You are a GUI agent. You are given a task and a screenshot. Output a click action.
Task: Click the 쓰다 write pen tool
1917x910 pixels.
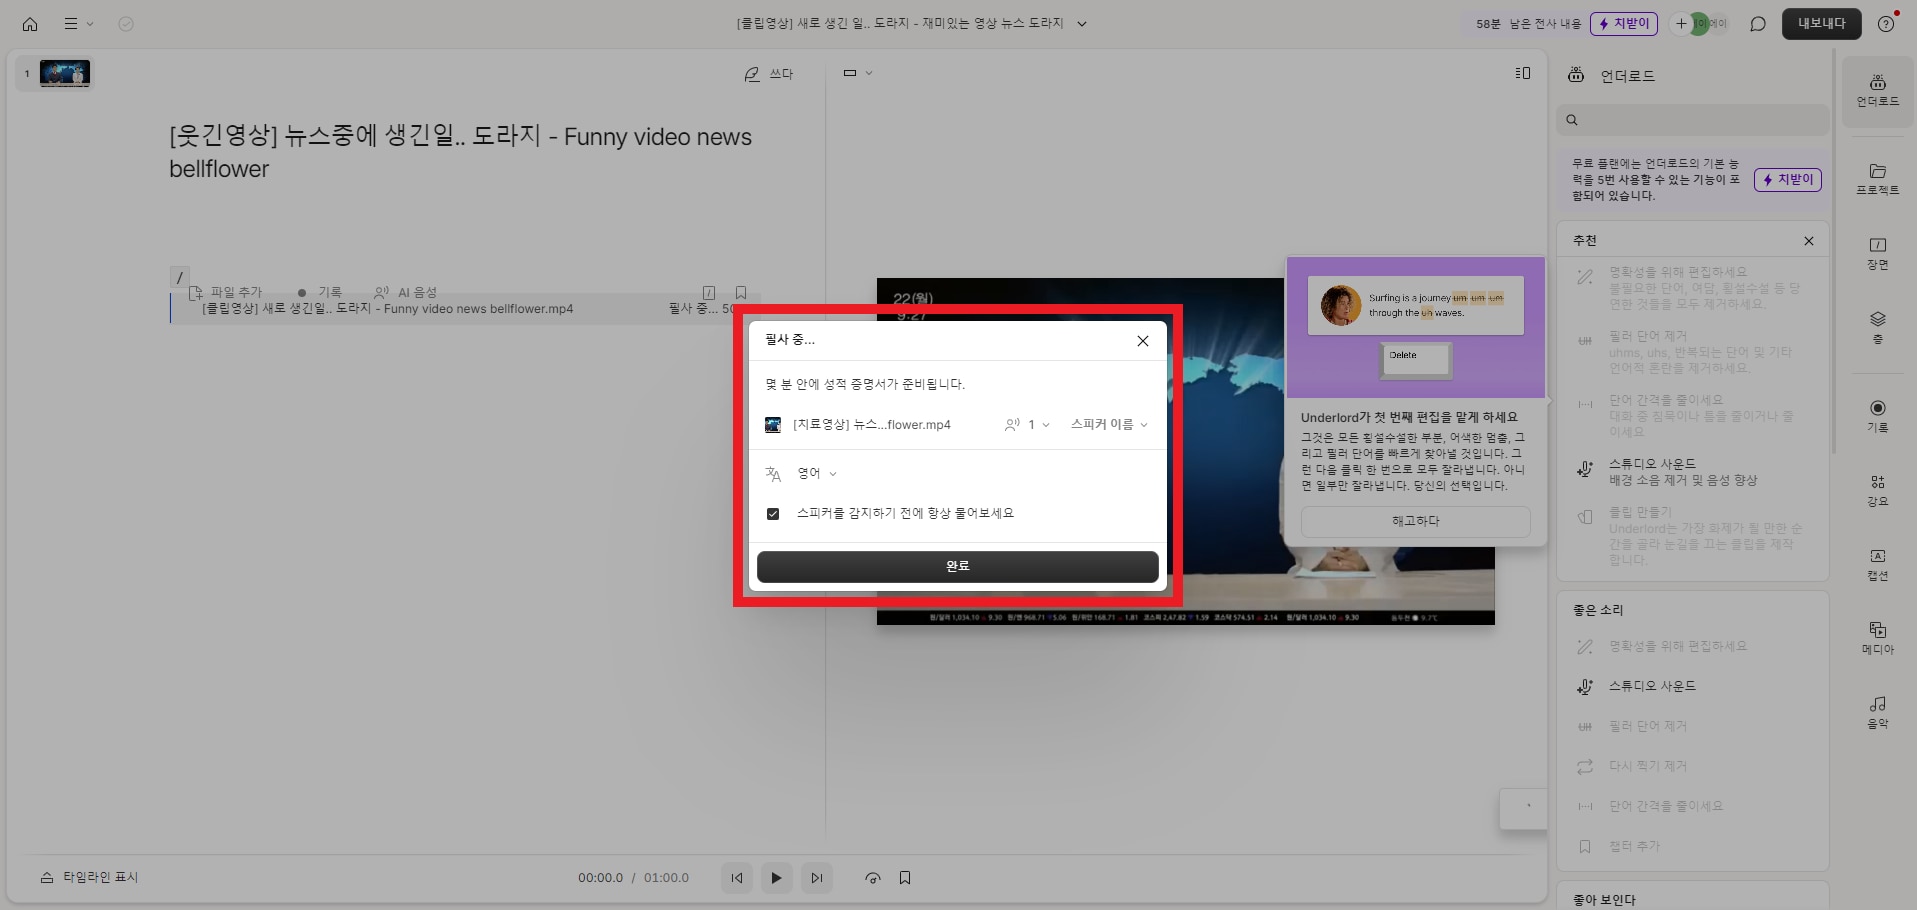click(x=768, y=74)
